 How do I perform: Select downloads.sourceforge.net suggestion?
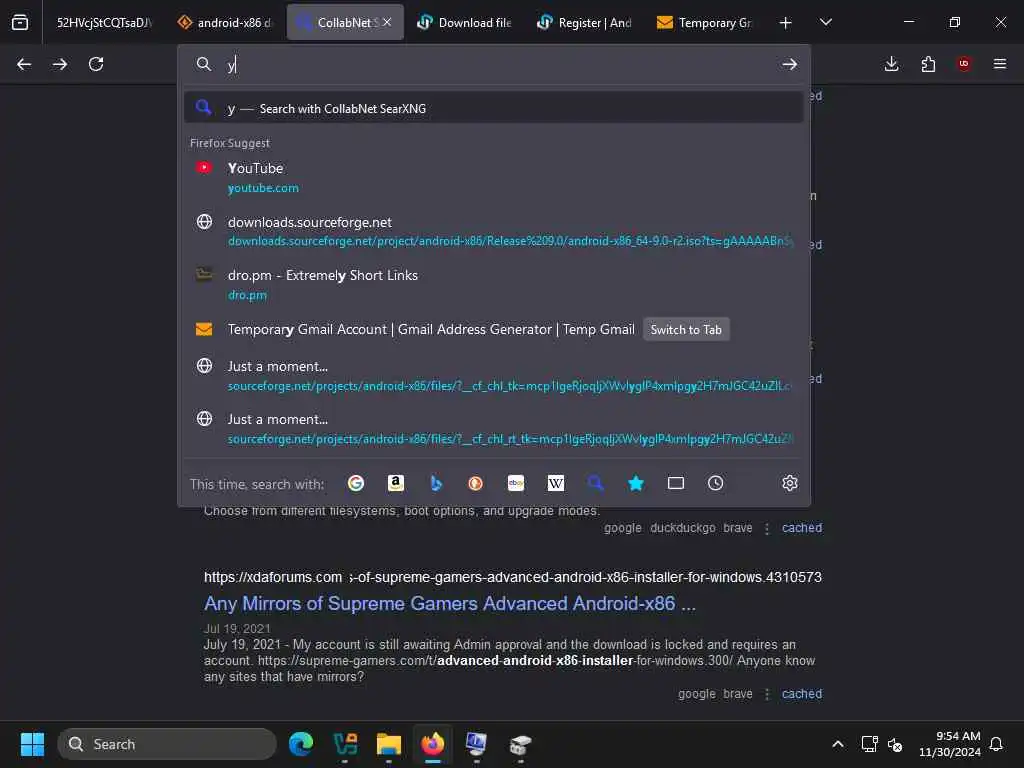[x=493, y=231]
